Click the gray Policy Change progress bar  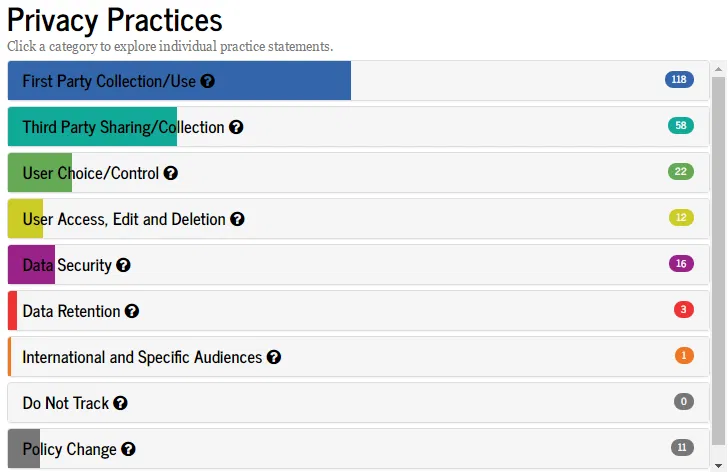tap(24, 449)
